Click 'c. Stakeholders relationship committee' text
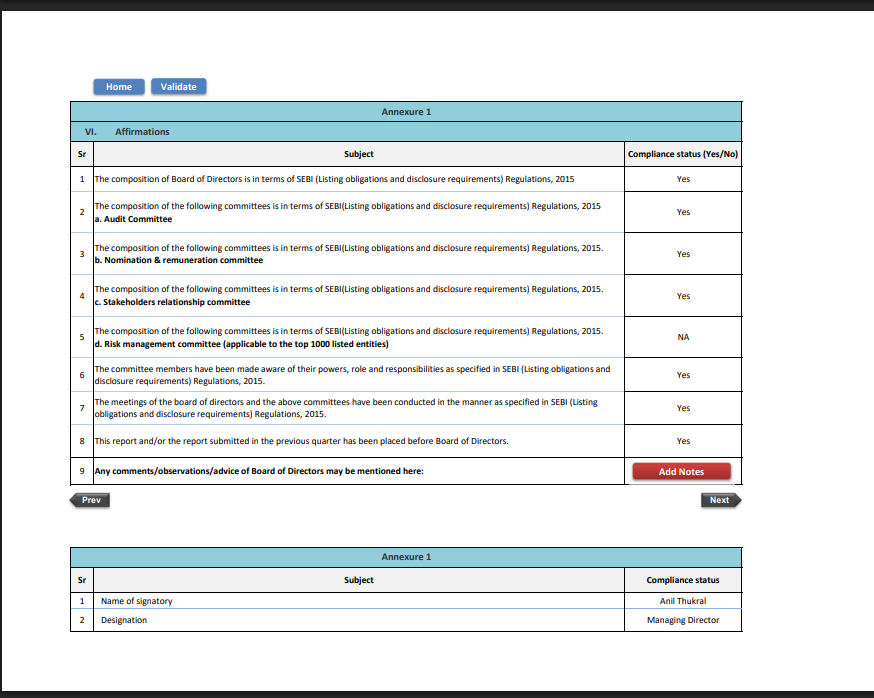 tap(172, 302)
